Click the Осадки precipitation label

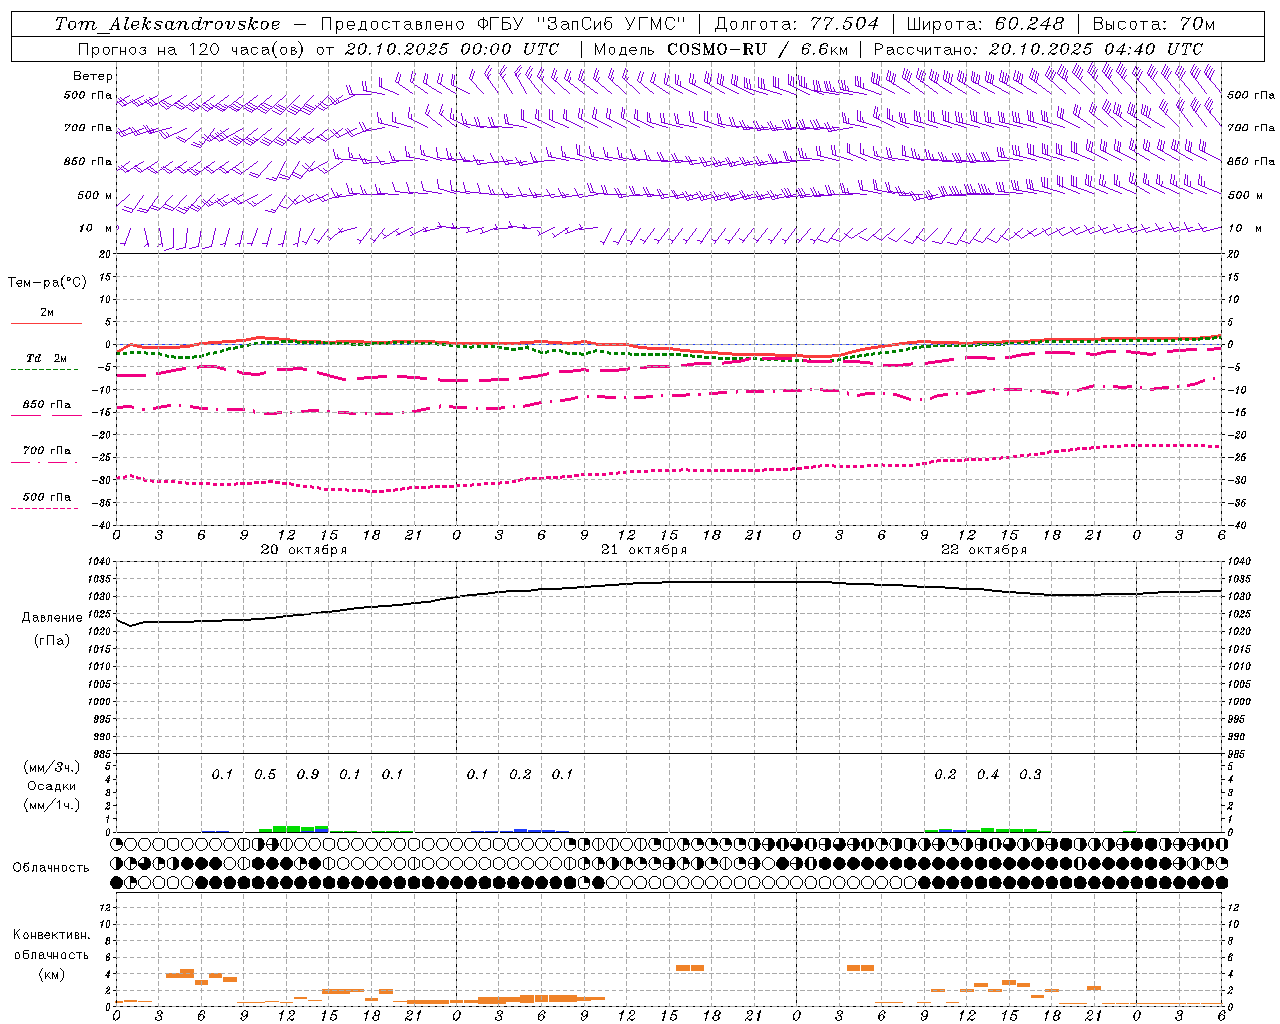coord(52,786)
